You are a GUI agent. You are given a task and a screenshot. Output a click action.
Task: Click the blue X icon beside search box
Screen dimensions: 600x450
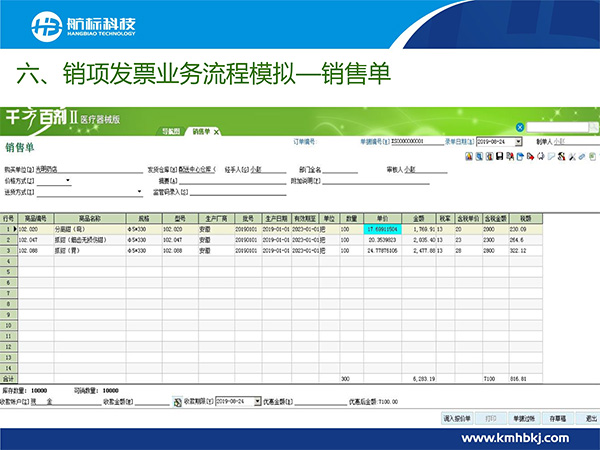tap(520, 127)
